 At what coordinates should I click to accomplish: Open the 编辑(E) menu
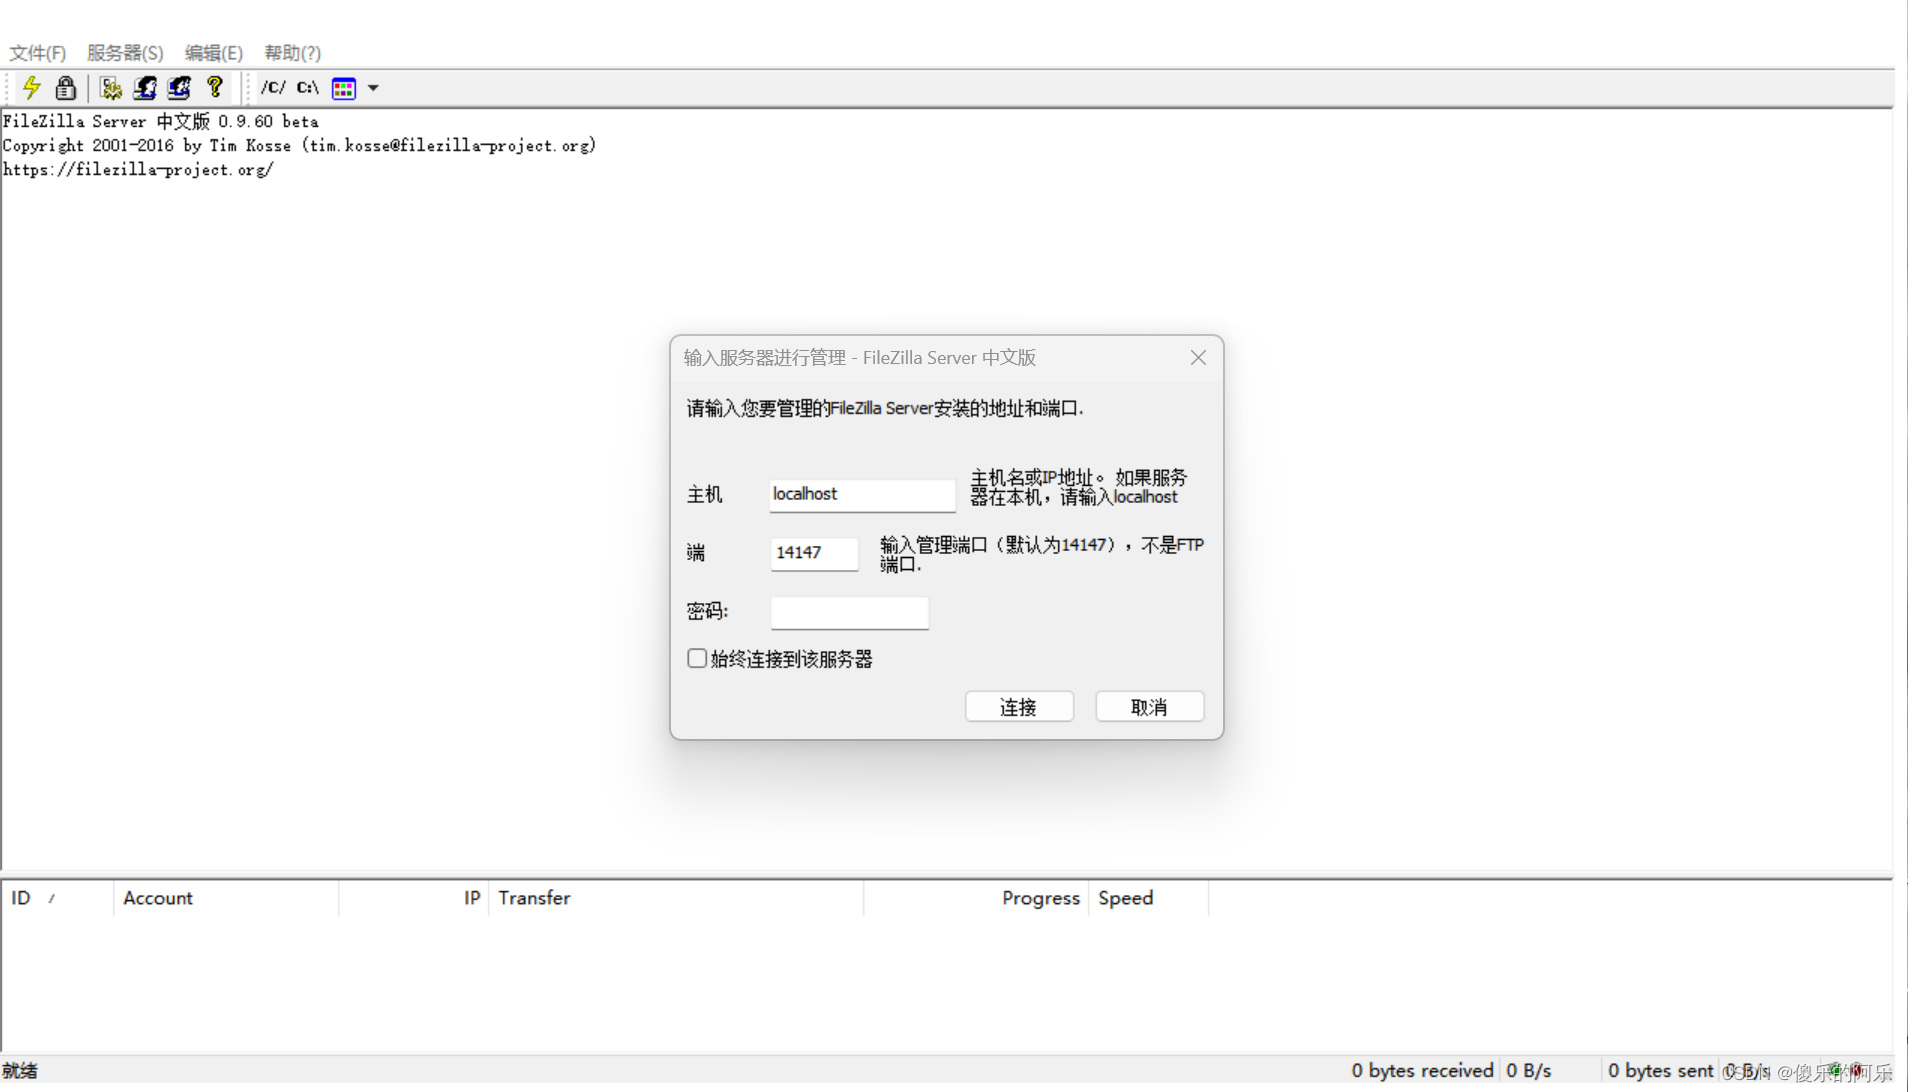(214, 53)
